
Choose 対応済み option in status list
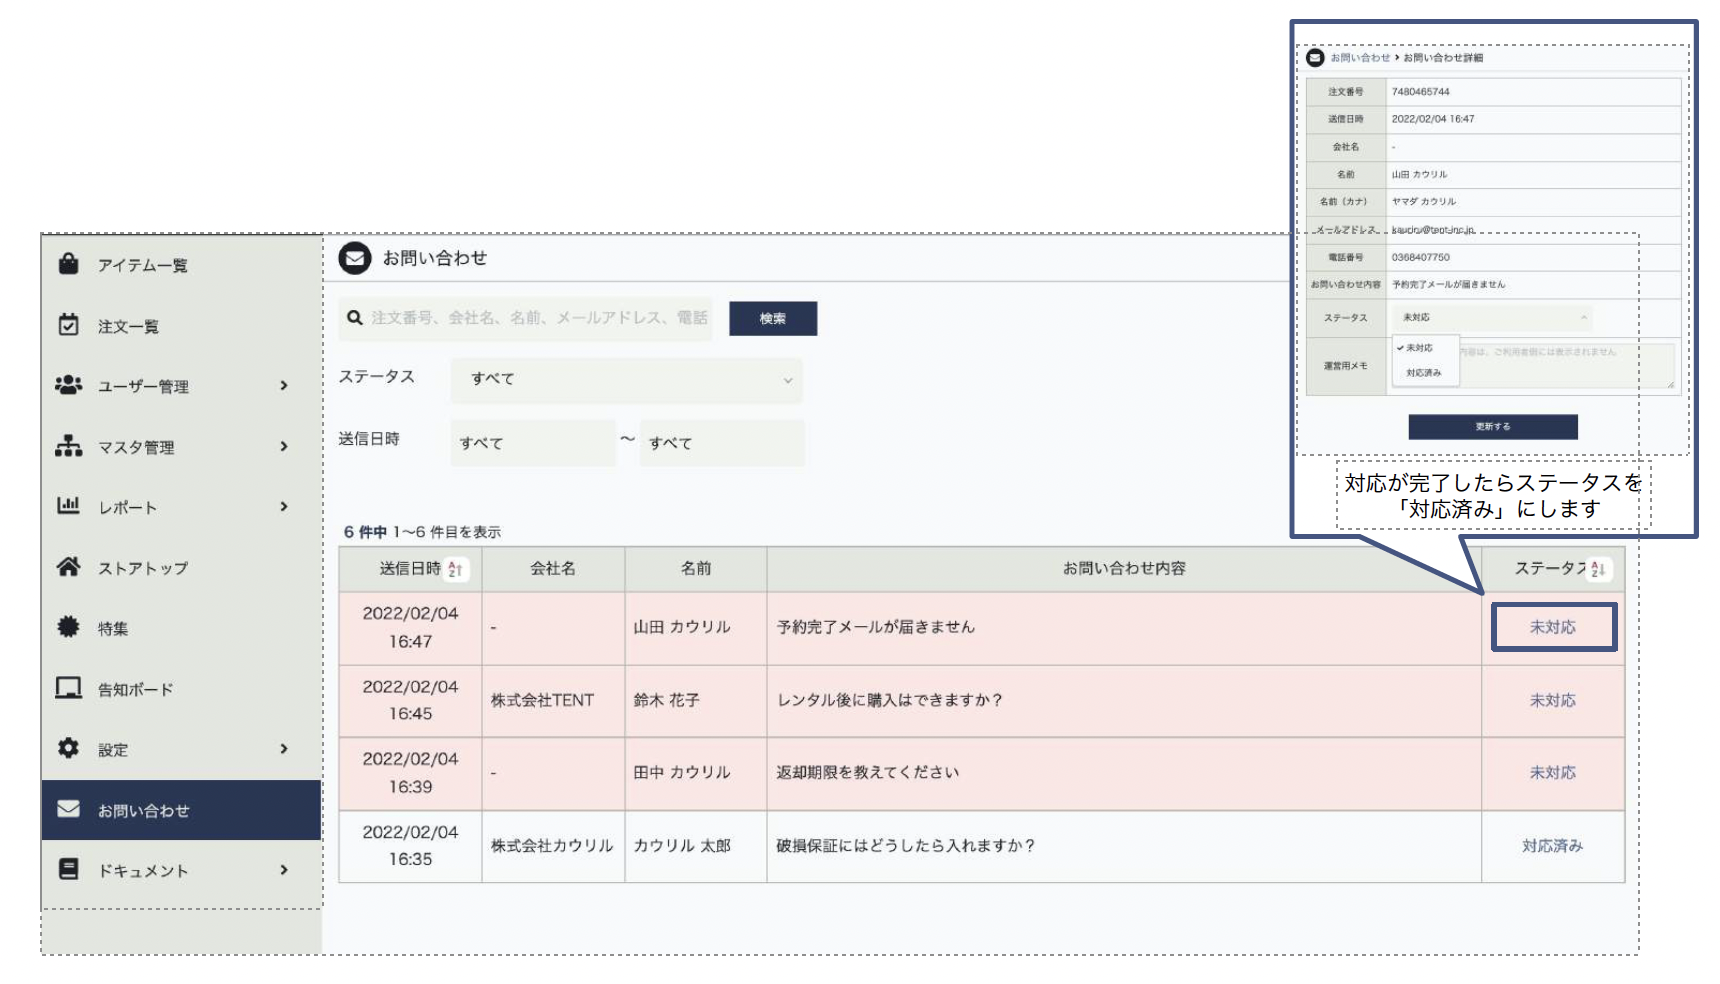pos(1424,373)
